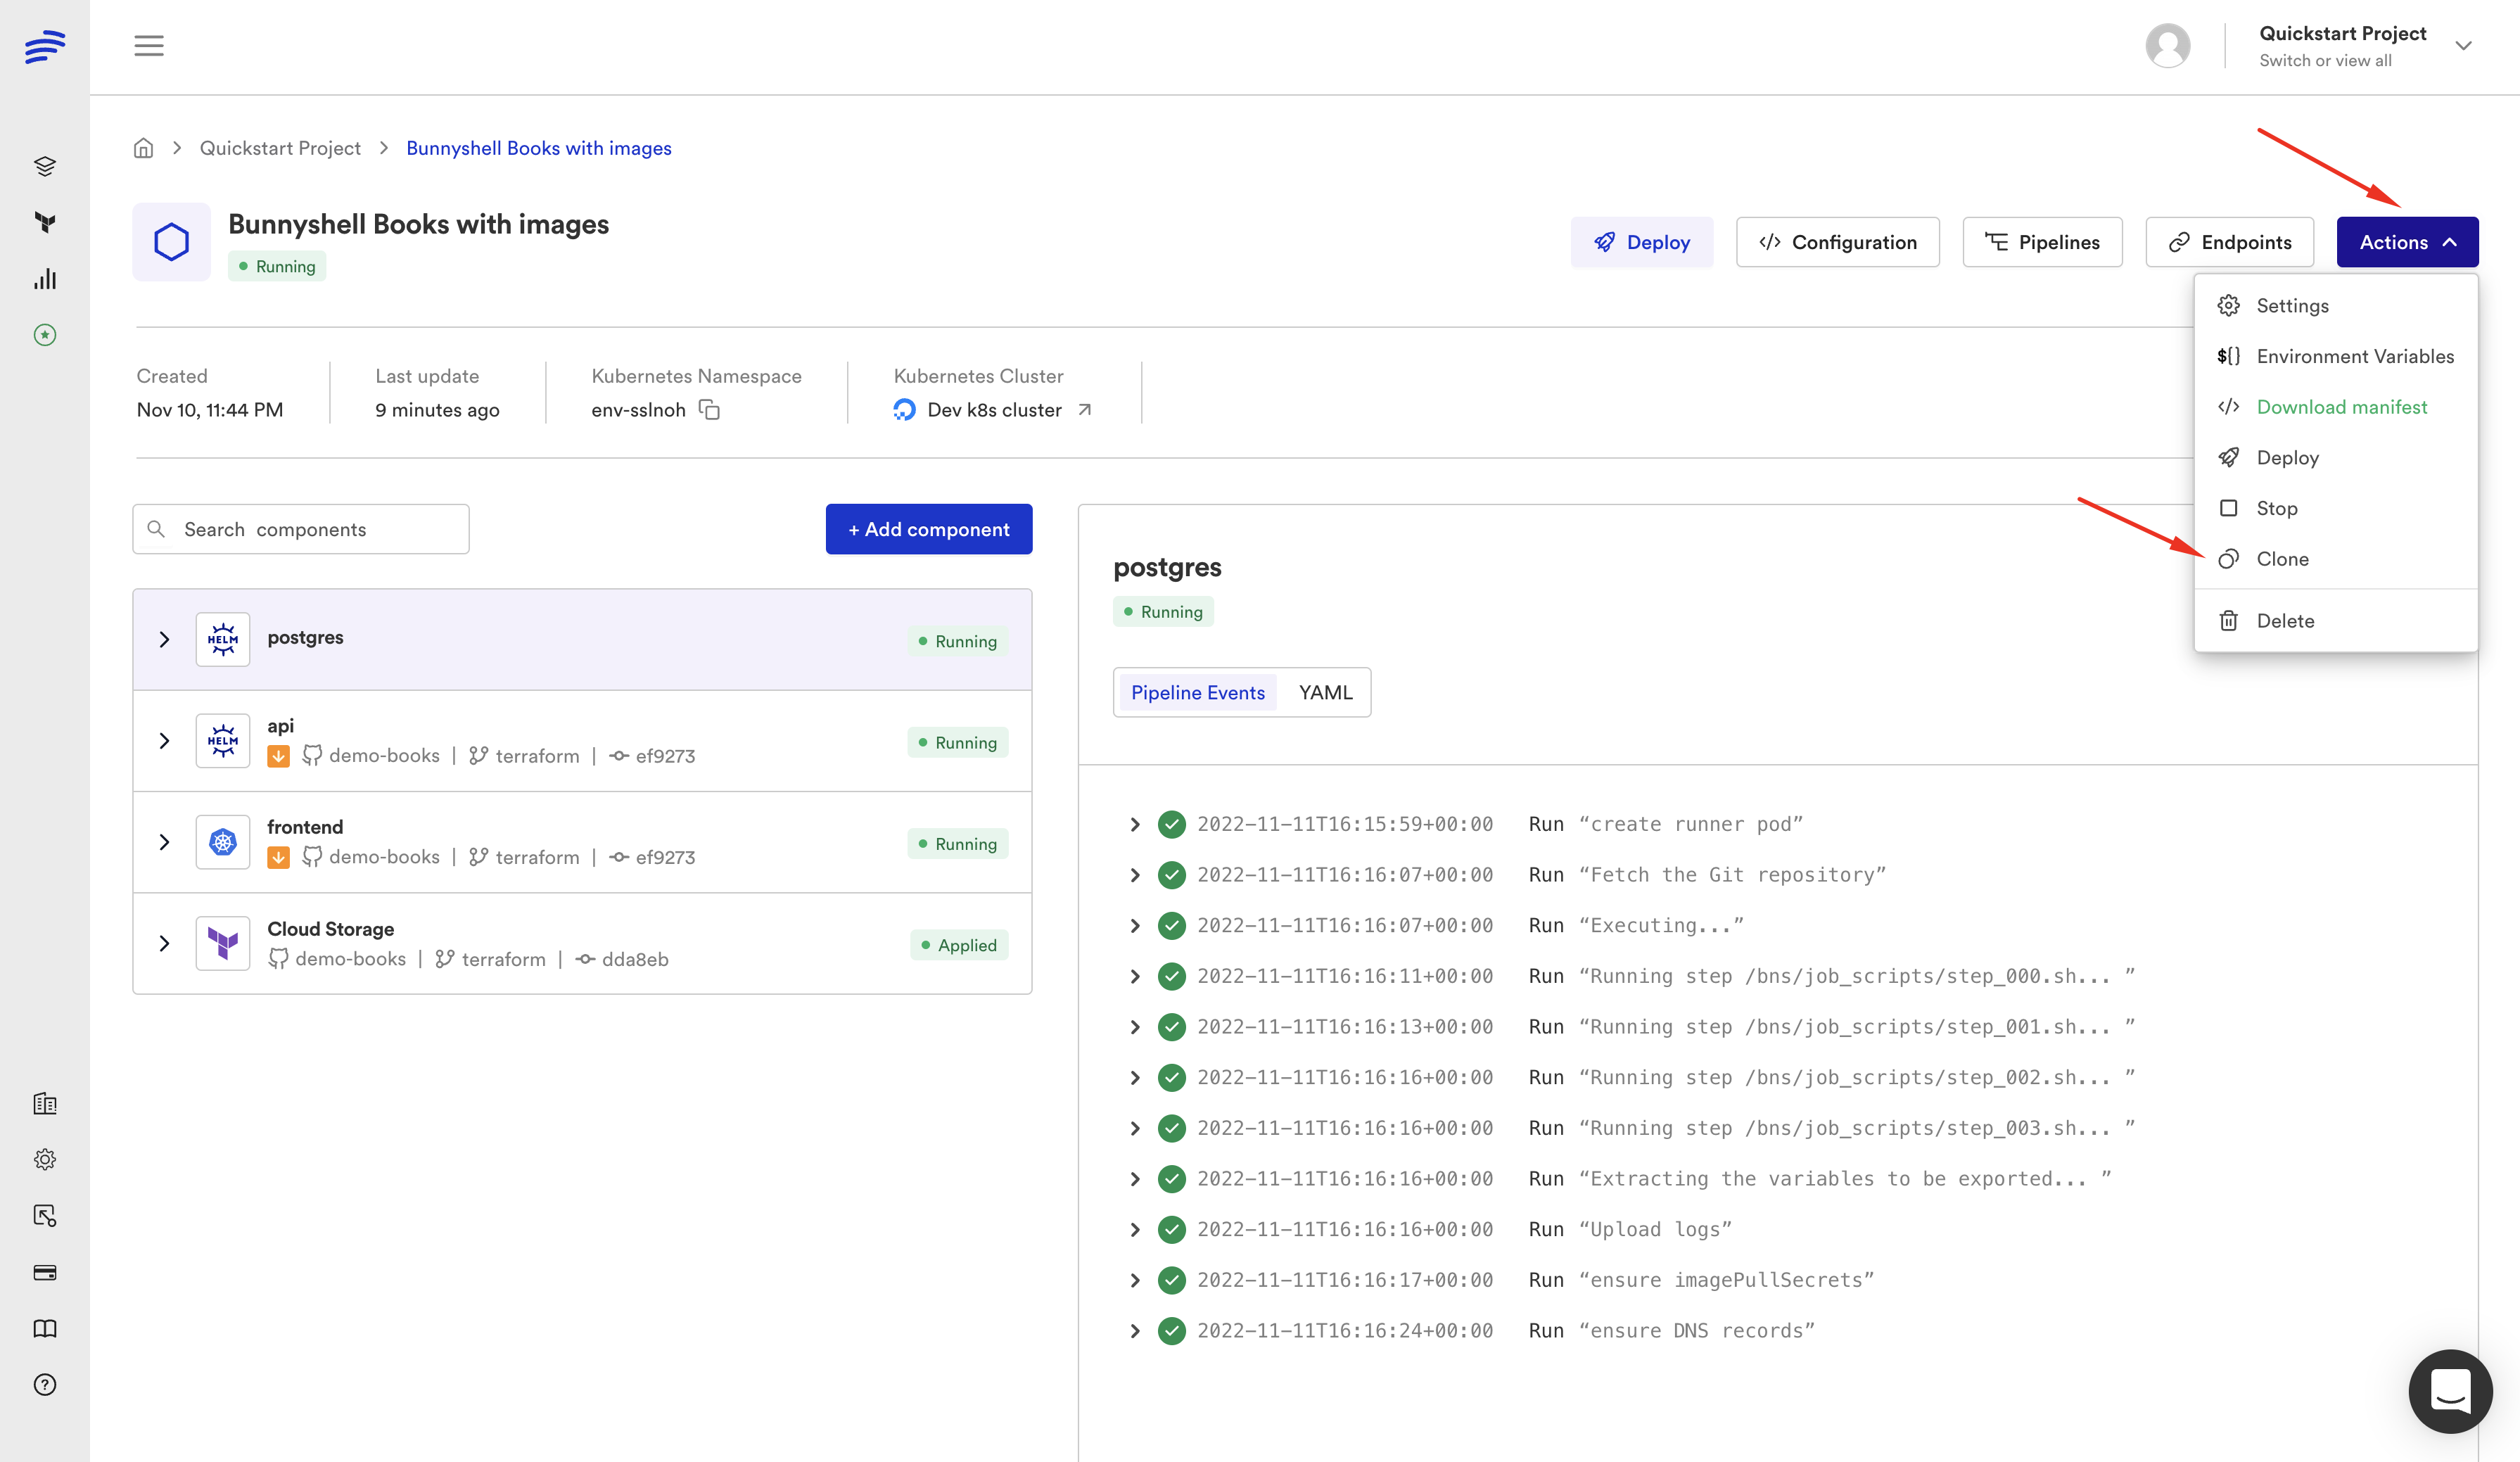Open the Quickstart Project switcher dropdown
This screenshot has height=1462, width=2520.
[2463, 46]
